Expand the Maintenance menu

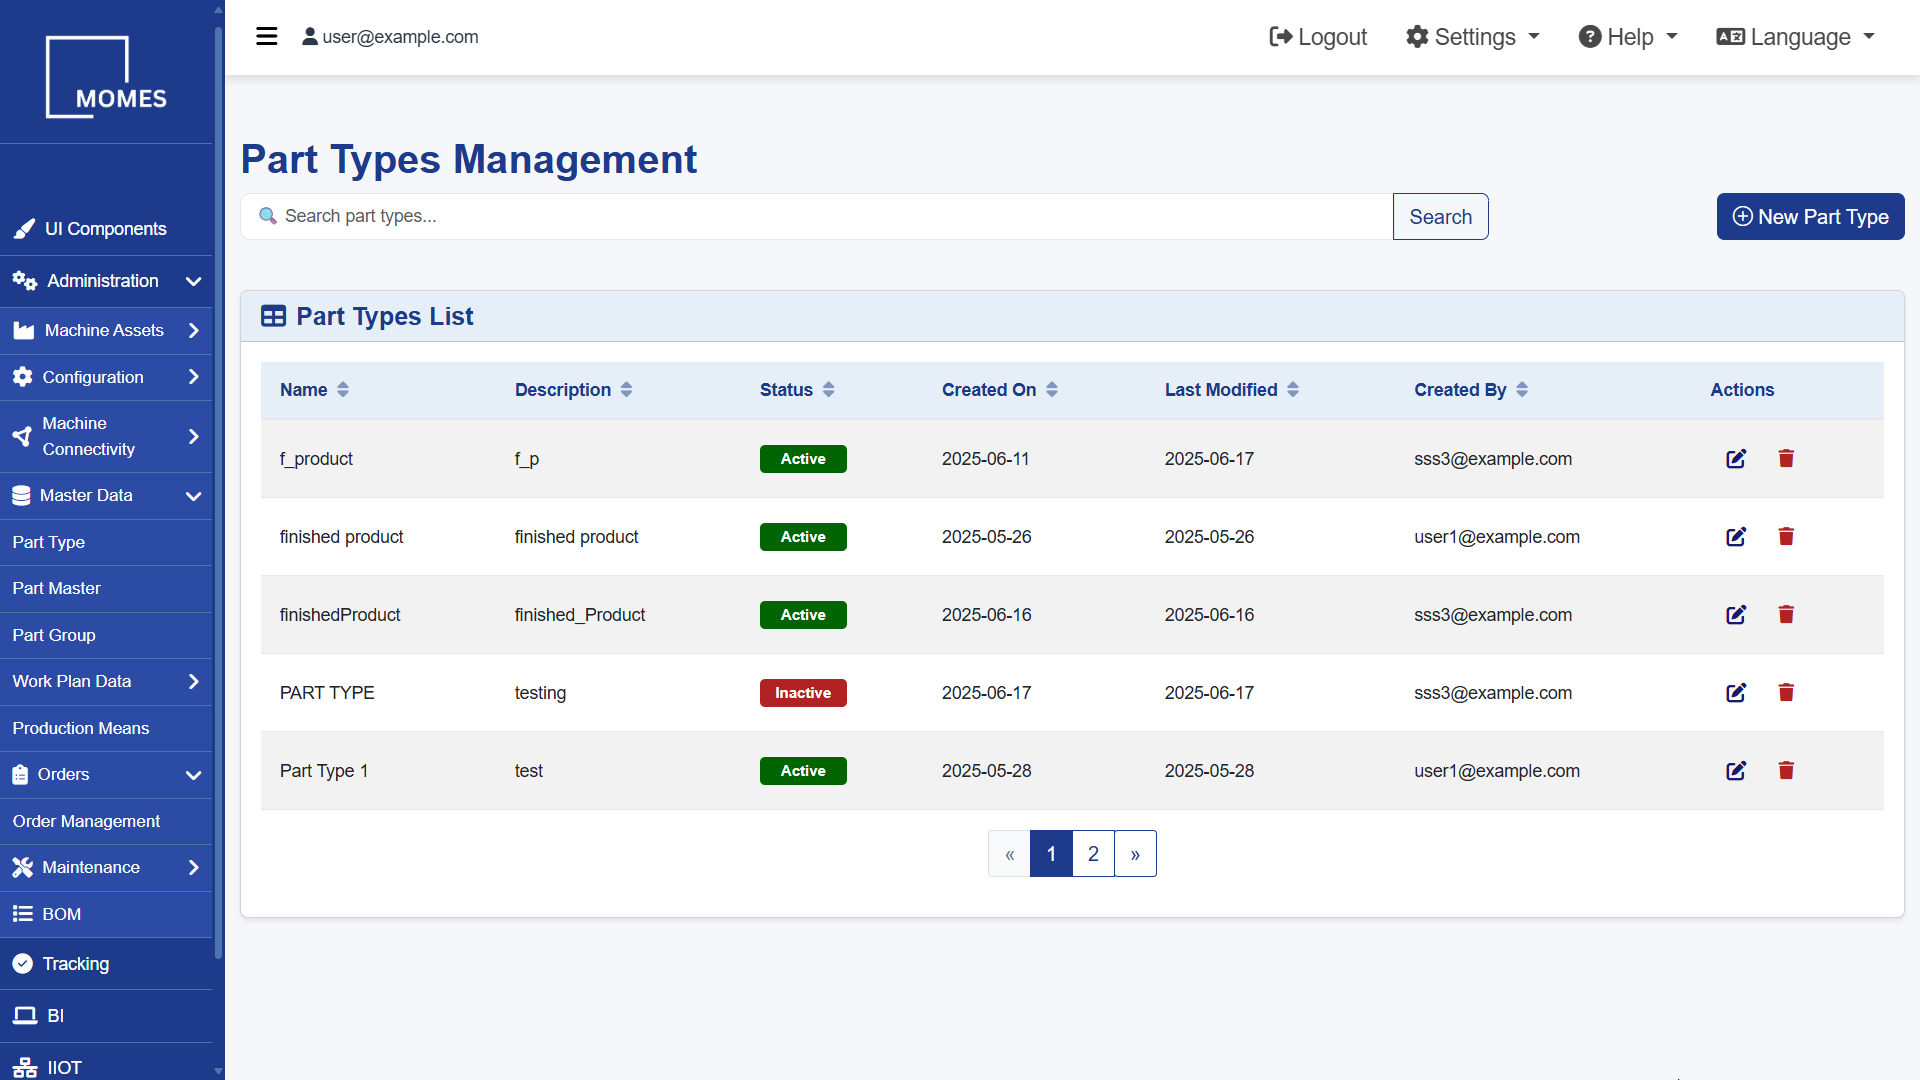pos(106,867)
